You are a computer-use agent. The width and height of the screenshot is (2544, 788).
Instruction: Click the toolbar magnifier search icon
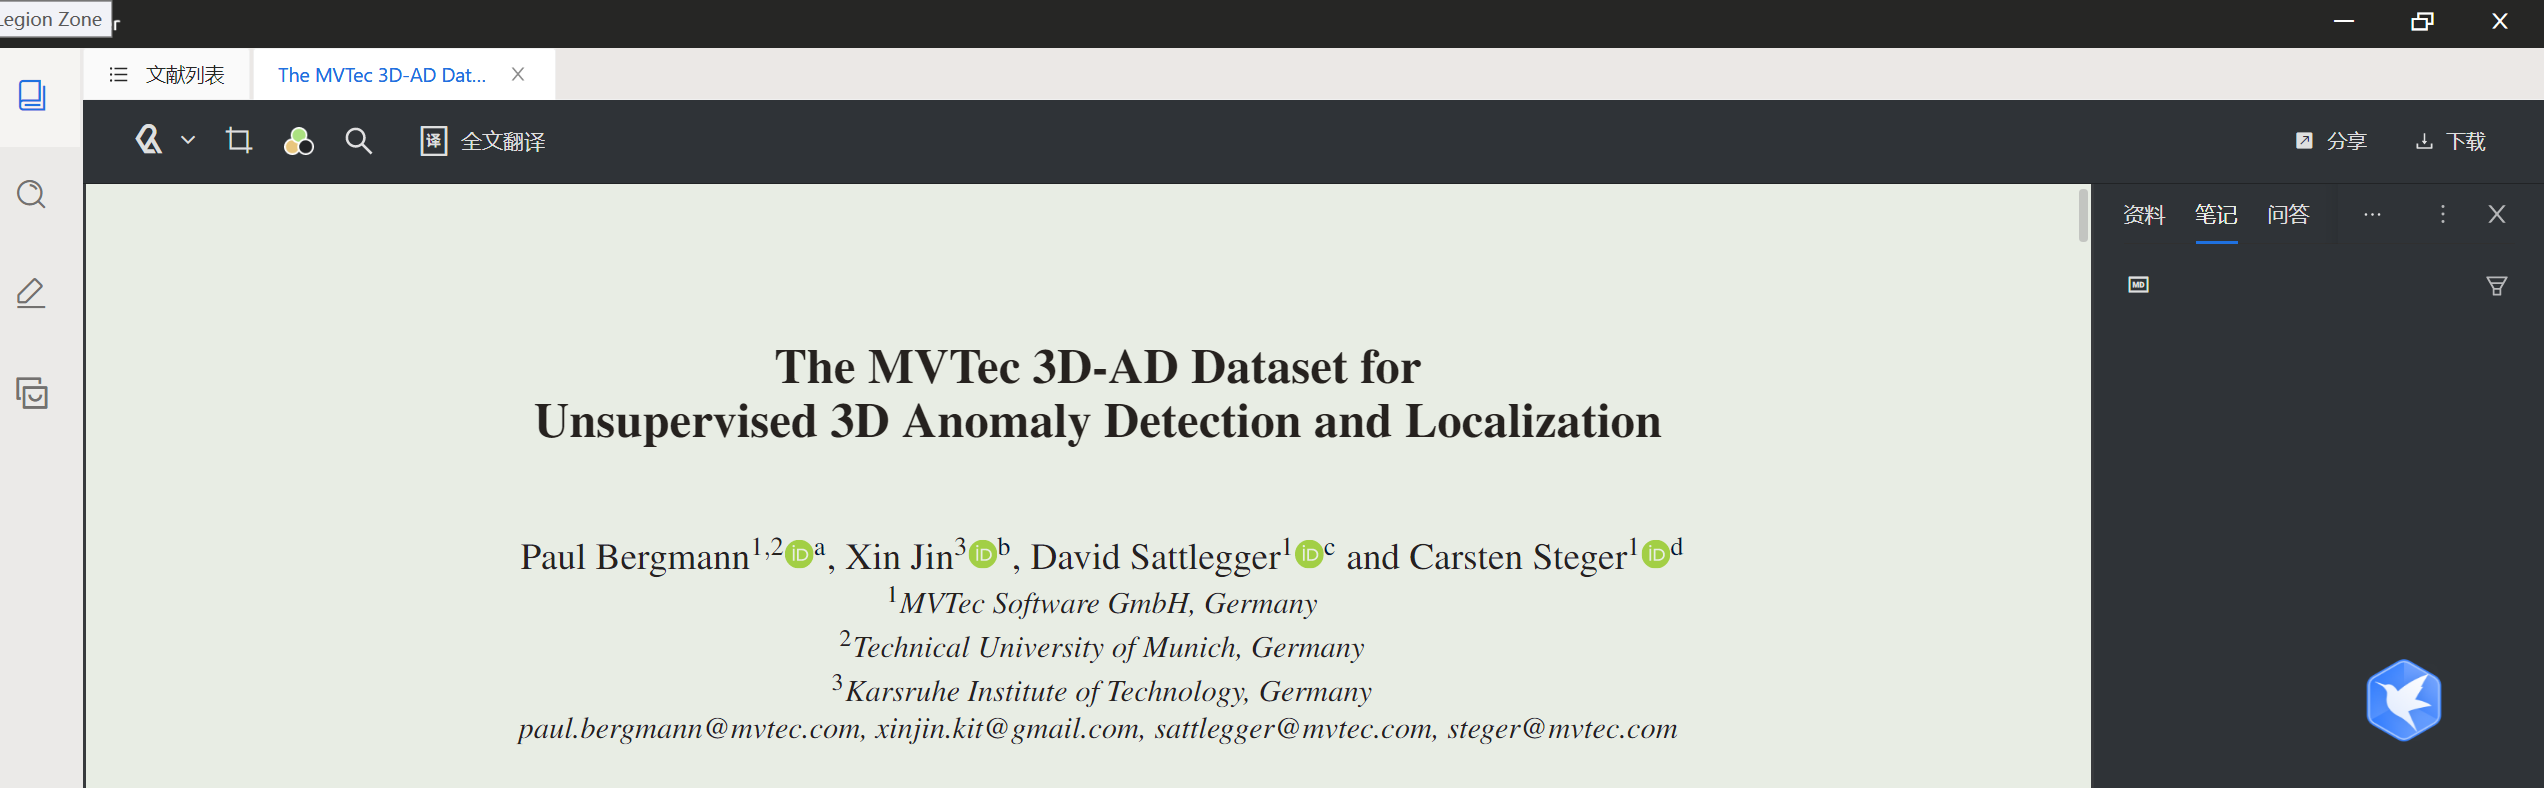358,141
